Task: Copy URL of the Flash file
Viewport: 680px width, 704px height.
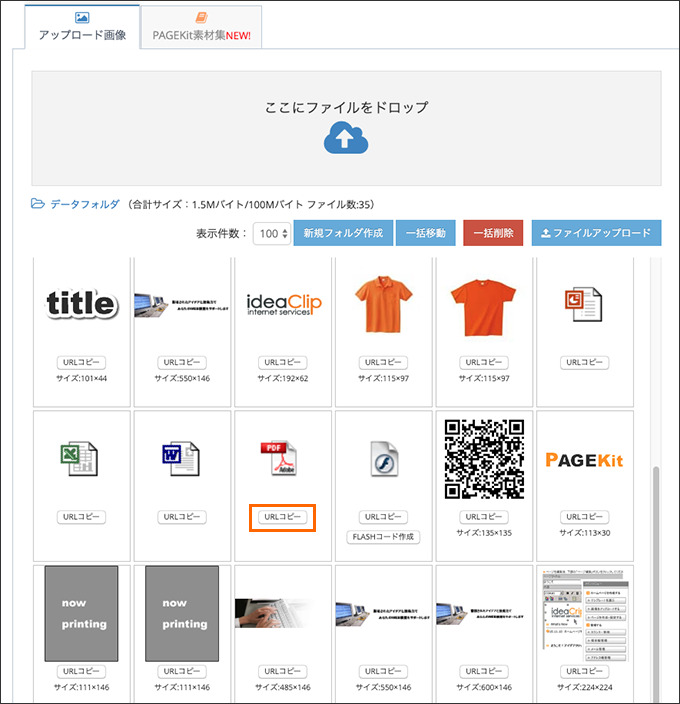Action: (x=383, y=517)
